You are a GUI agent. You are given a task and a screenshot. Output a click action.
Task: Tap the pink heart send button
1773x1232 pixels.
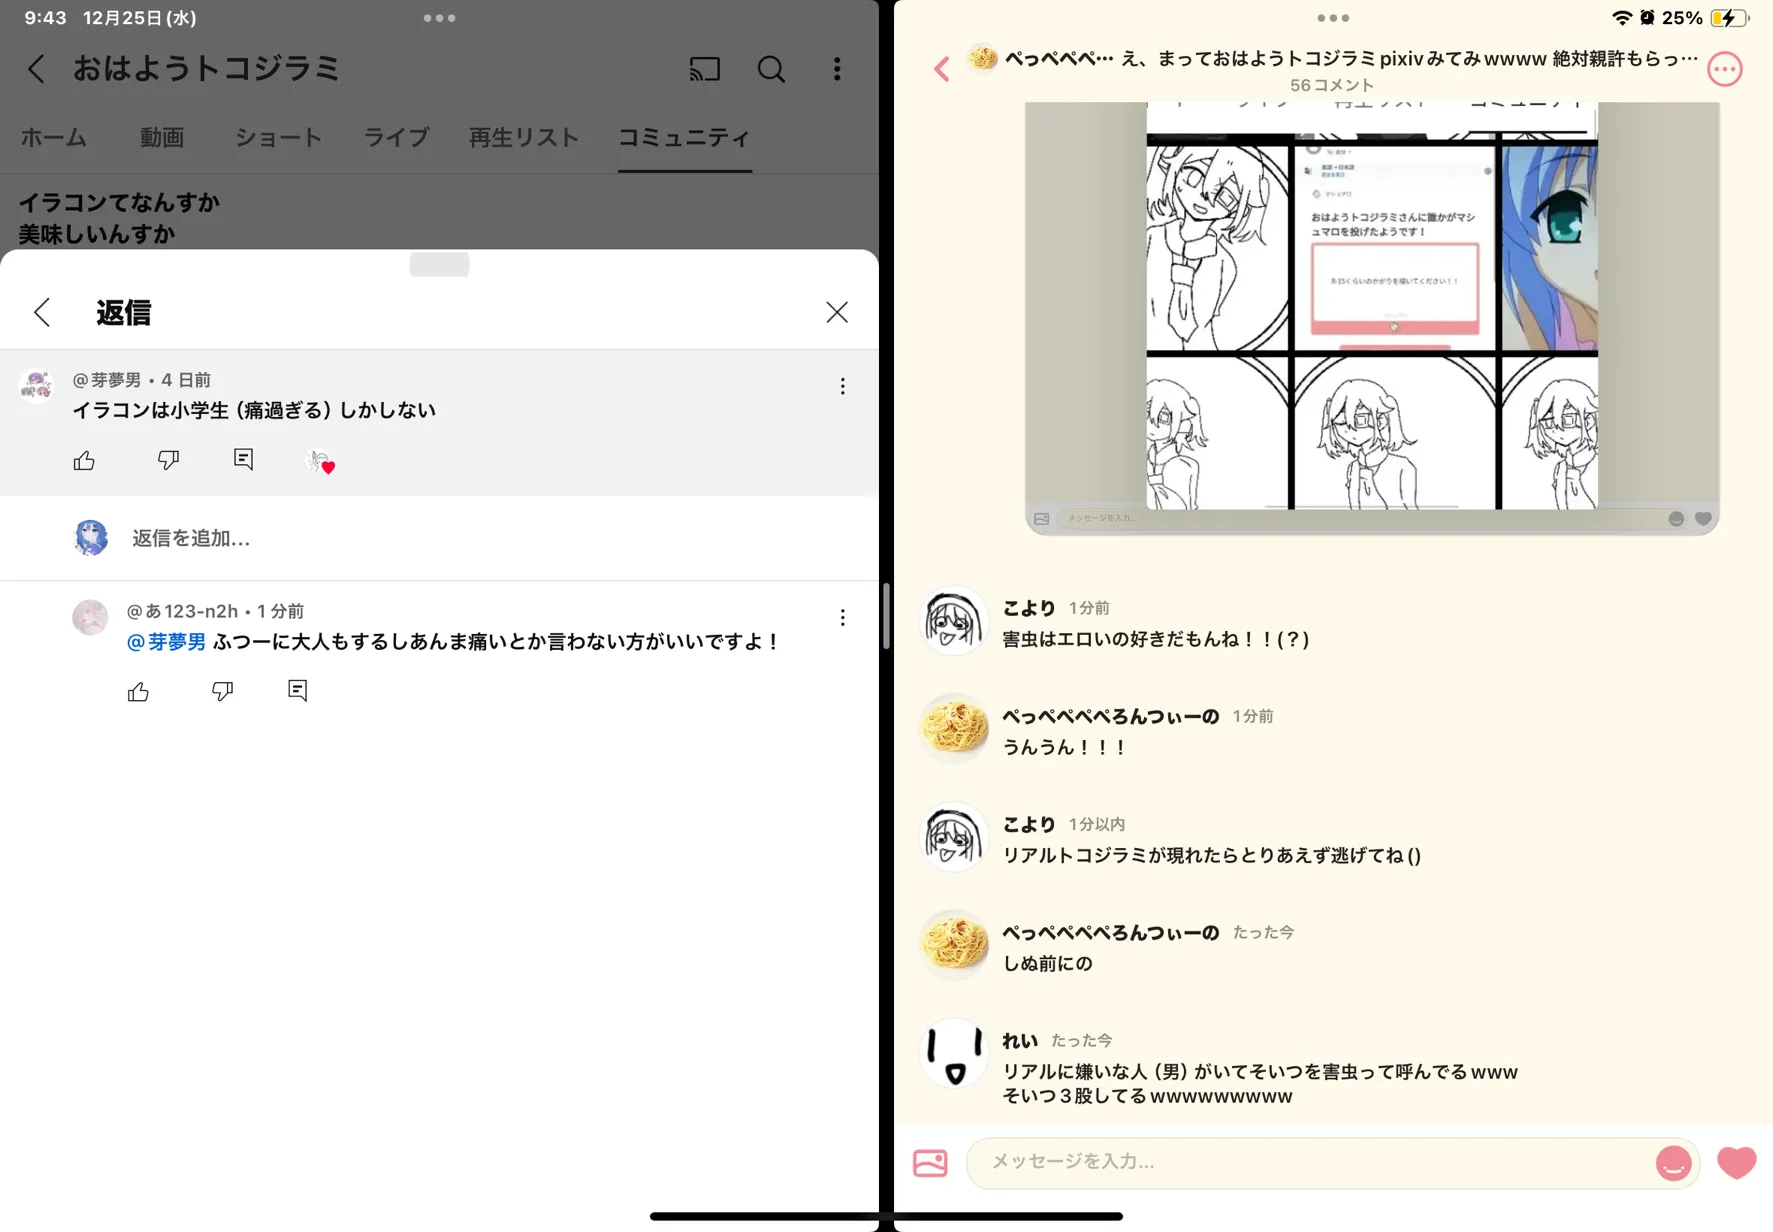click(1736, 1162)
